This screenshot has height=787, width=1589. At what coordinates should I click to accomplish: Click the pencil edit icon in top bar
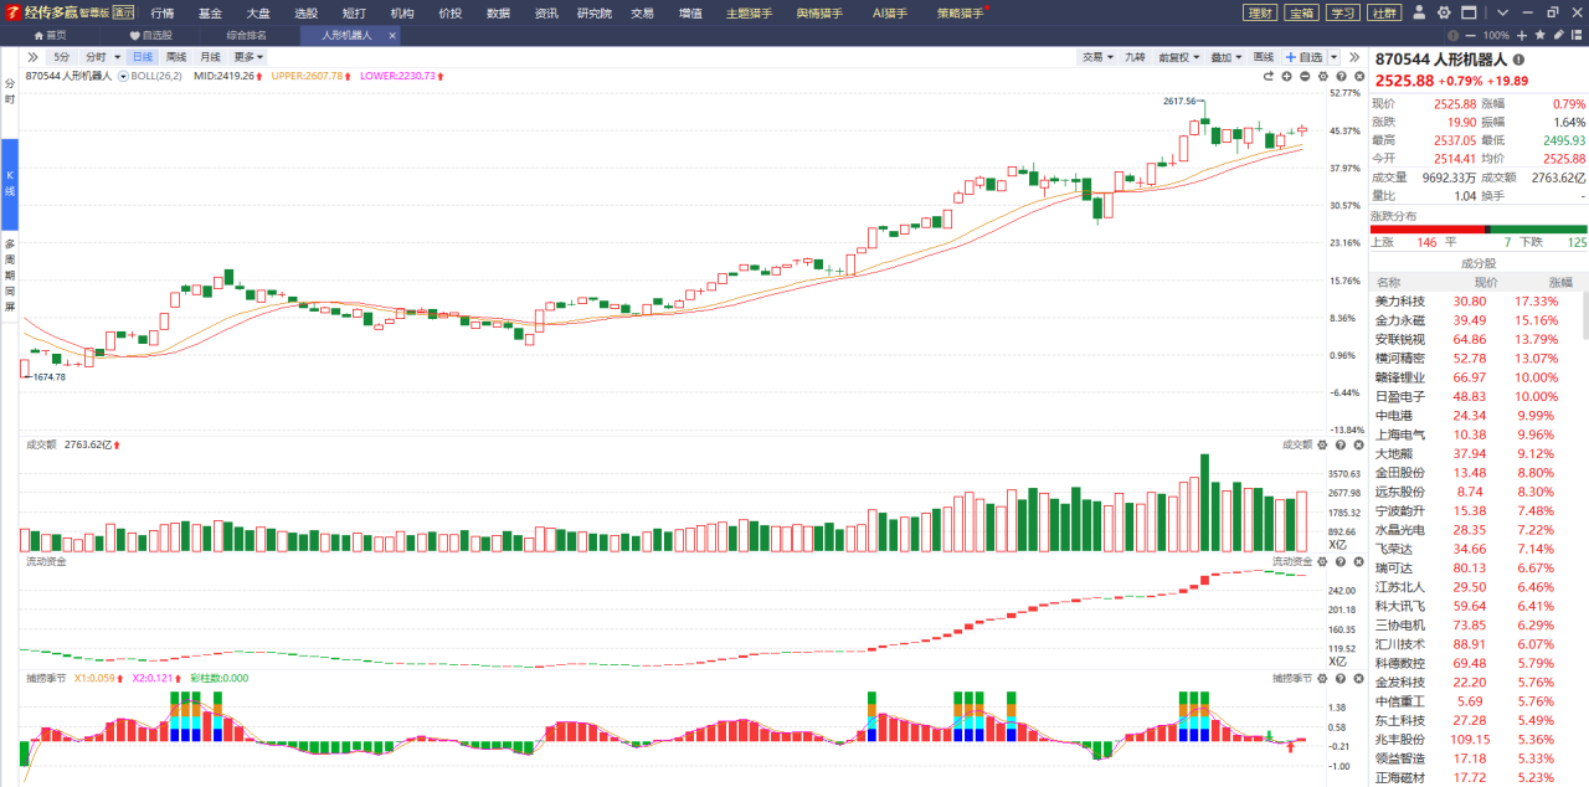point(1558,35)
